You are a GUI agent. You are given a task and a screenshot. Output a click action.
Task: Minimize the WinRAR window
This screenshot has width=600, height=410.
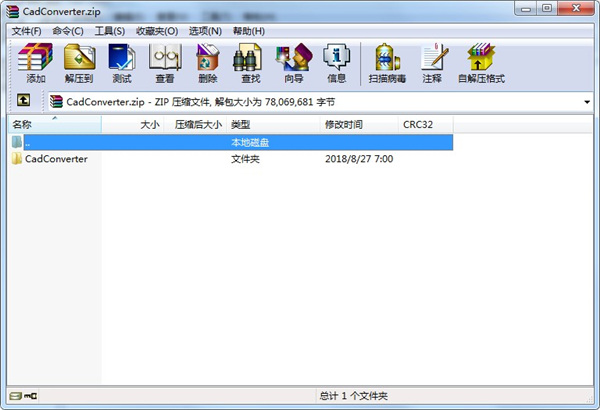(x=526, y=8)
